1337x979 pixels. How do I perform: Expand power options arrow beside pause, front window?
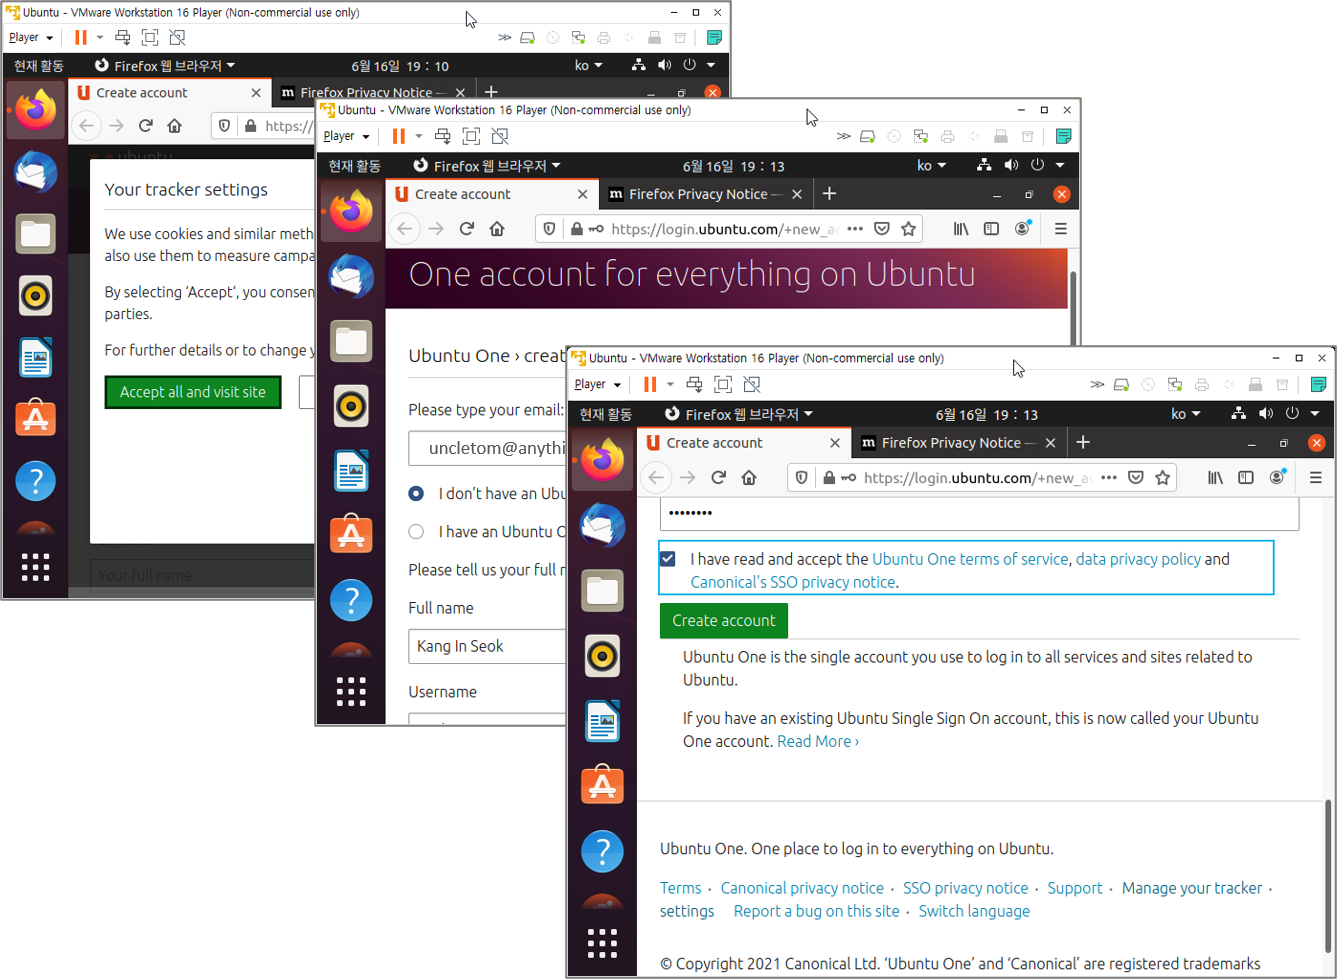670,384
